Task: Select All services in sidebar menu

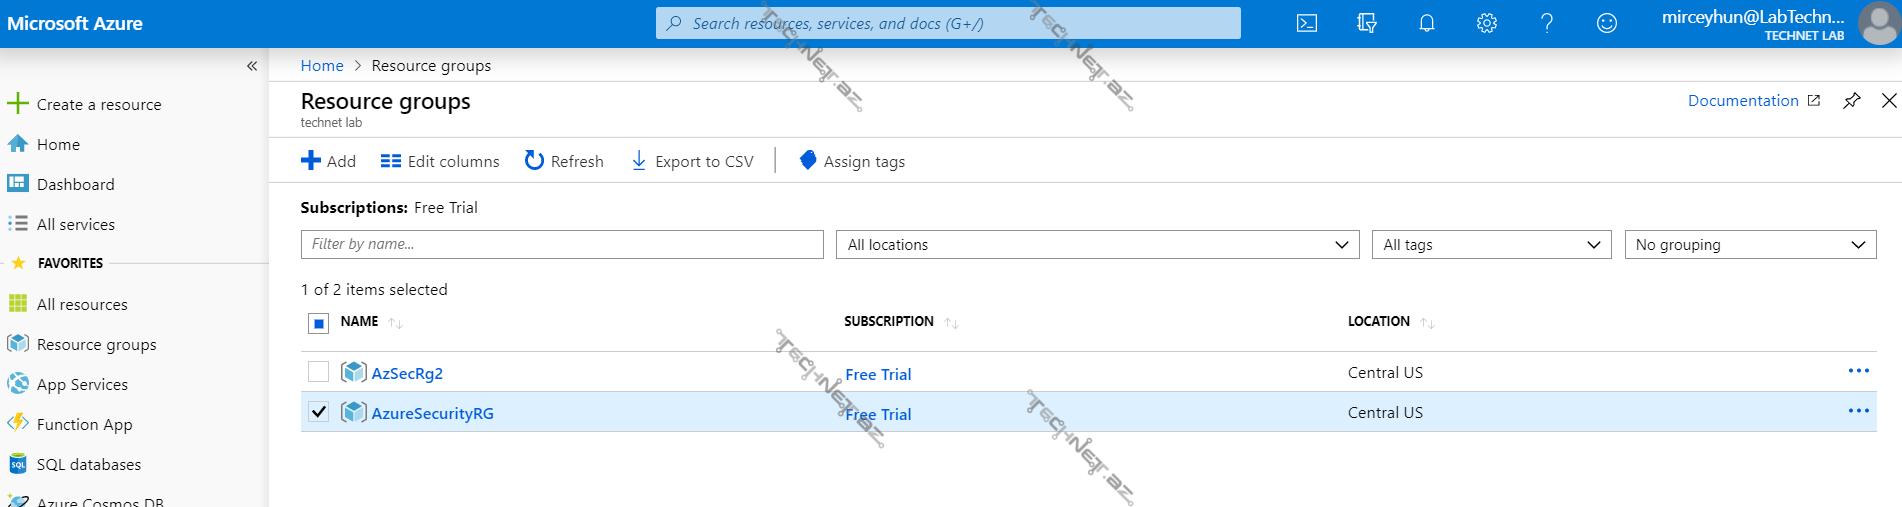Action: [76, 224]
